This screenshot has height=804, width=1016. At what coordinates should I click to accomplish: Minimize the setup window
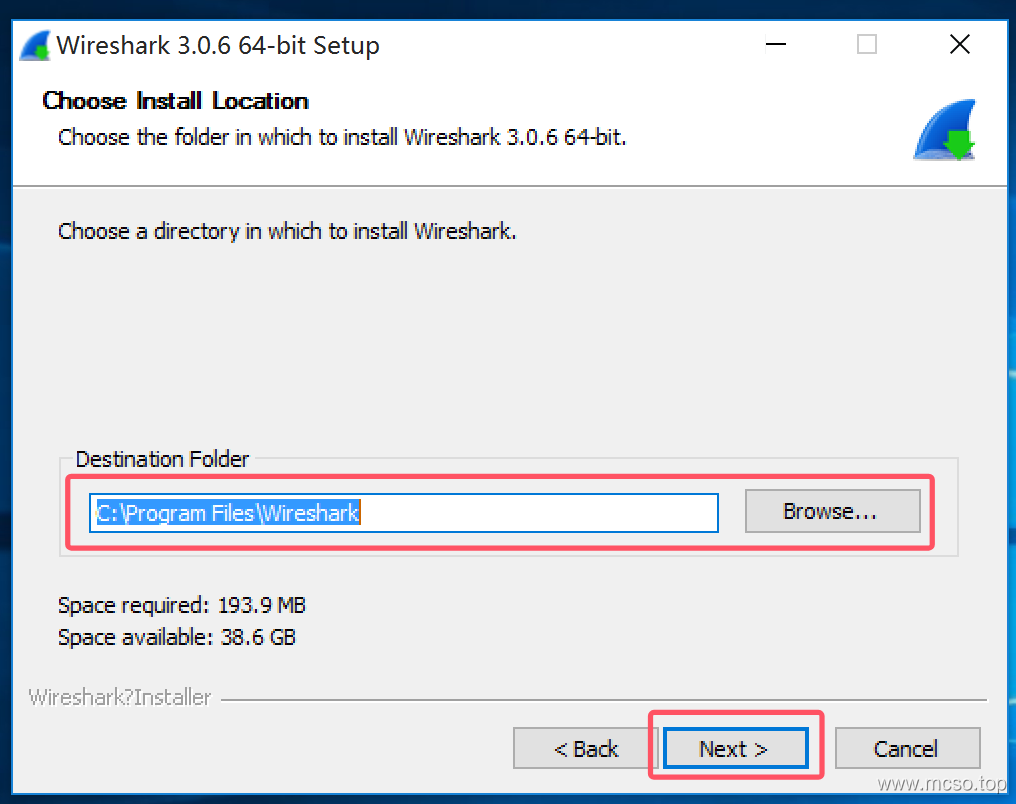[x=776, y=45]
